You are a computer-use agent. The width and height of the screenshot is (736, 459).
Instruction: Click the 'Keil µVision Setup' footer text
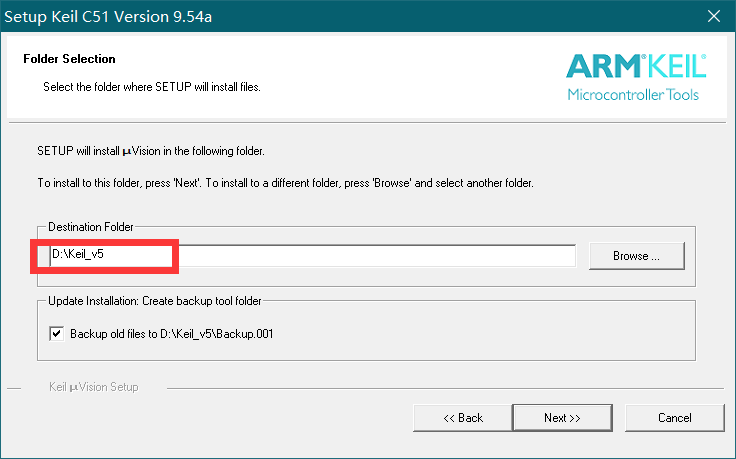94,387
